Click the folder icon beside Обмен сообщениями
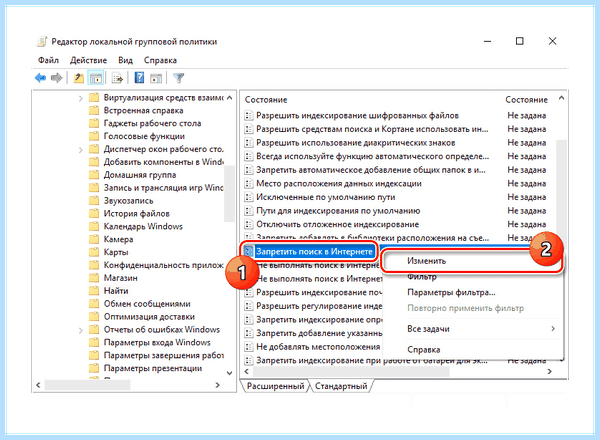This screenshot has height=440, width=600. click(x=94, y=304)
